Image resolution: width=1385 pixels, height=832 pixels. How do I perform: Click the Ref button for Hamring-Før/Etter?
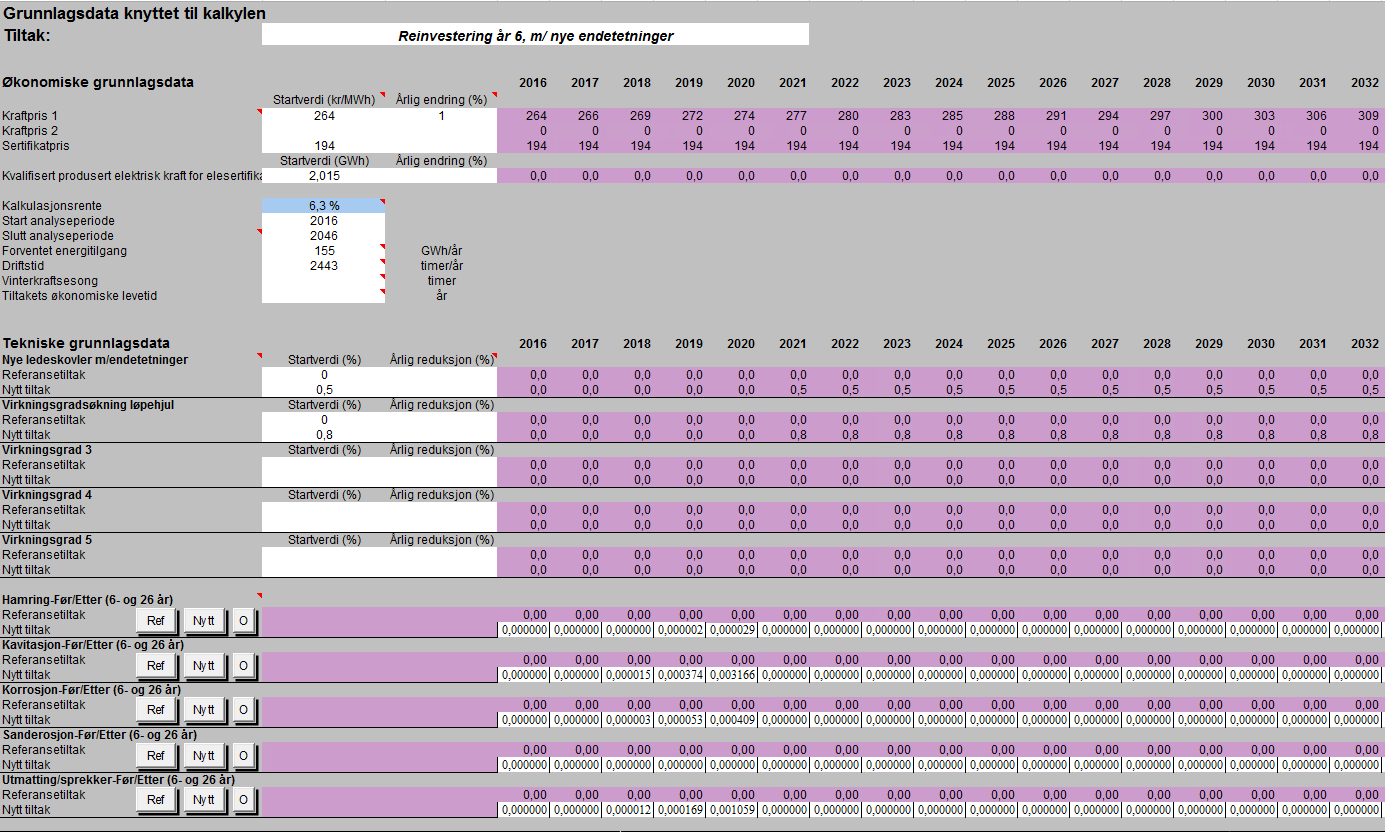coord(156,622)
